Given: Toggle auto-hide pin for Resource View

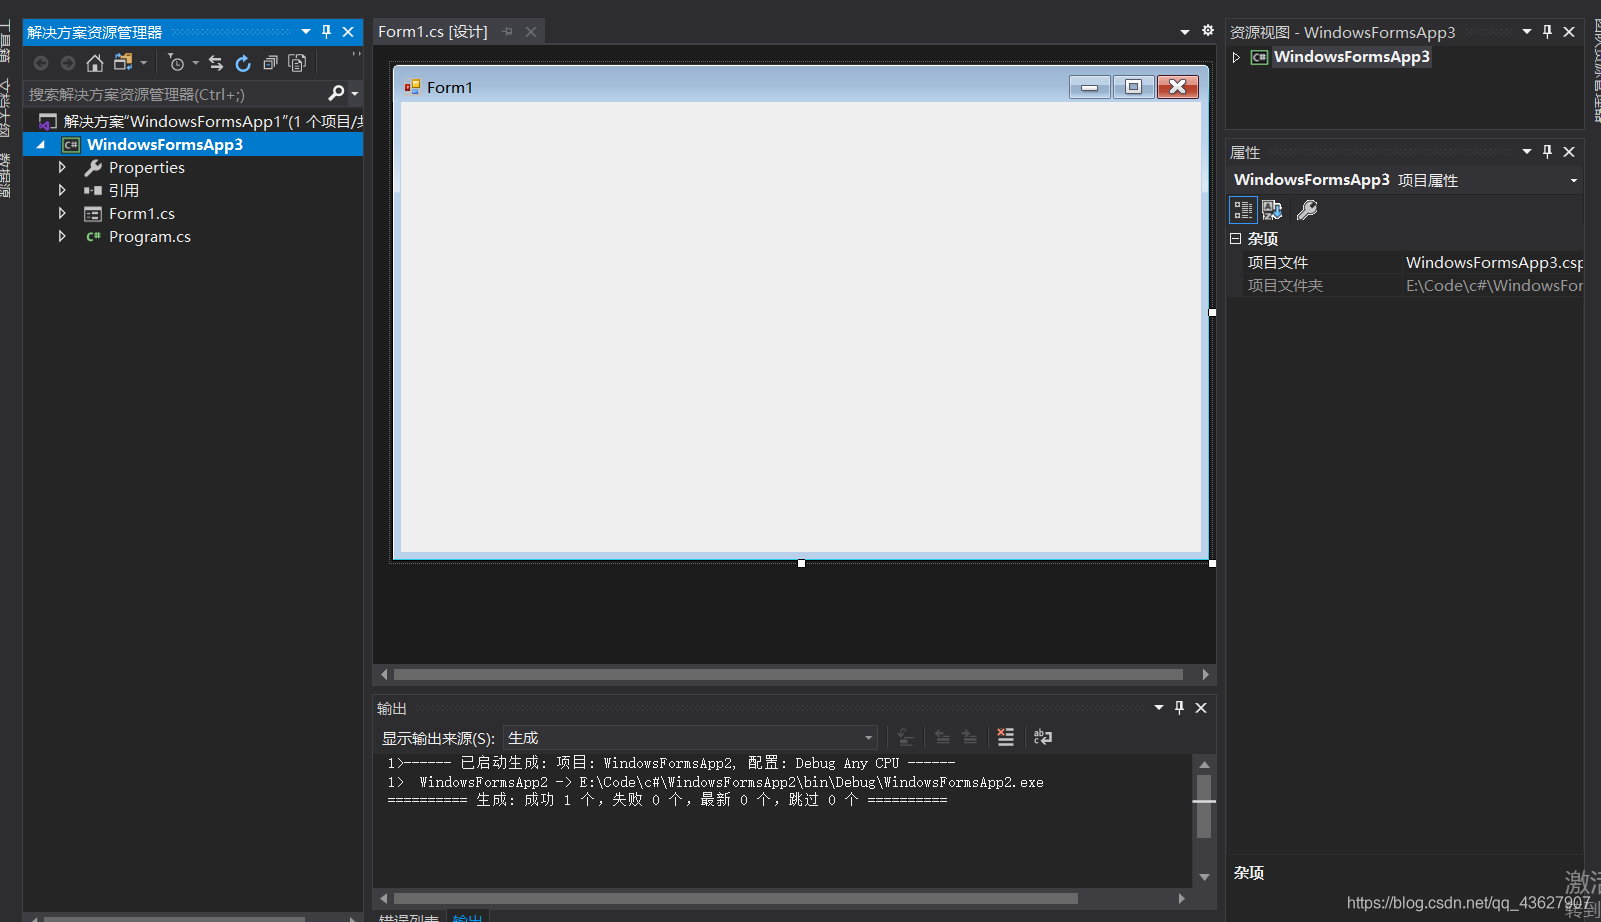Looking at the screenshot, I should (1547, 32).
